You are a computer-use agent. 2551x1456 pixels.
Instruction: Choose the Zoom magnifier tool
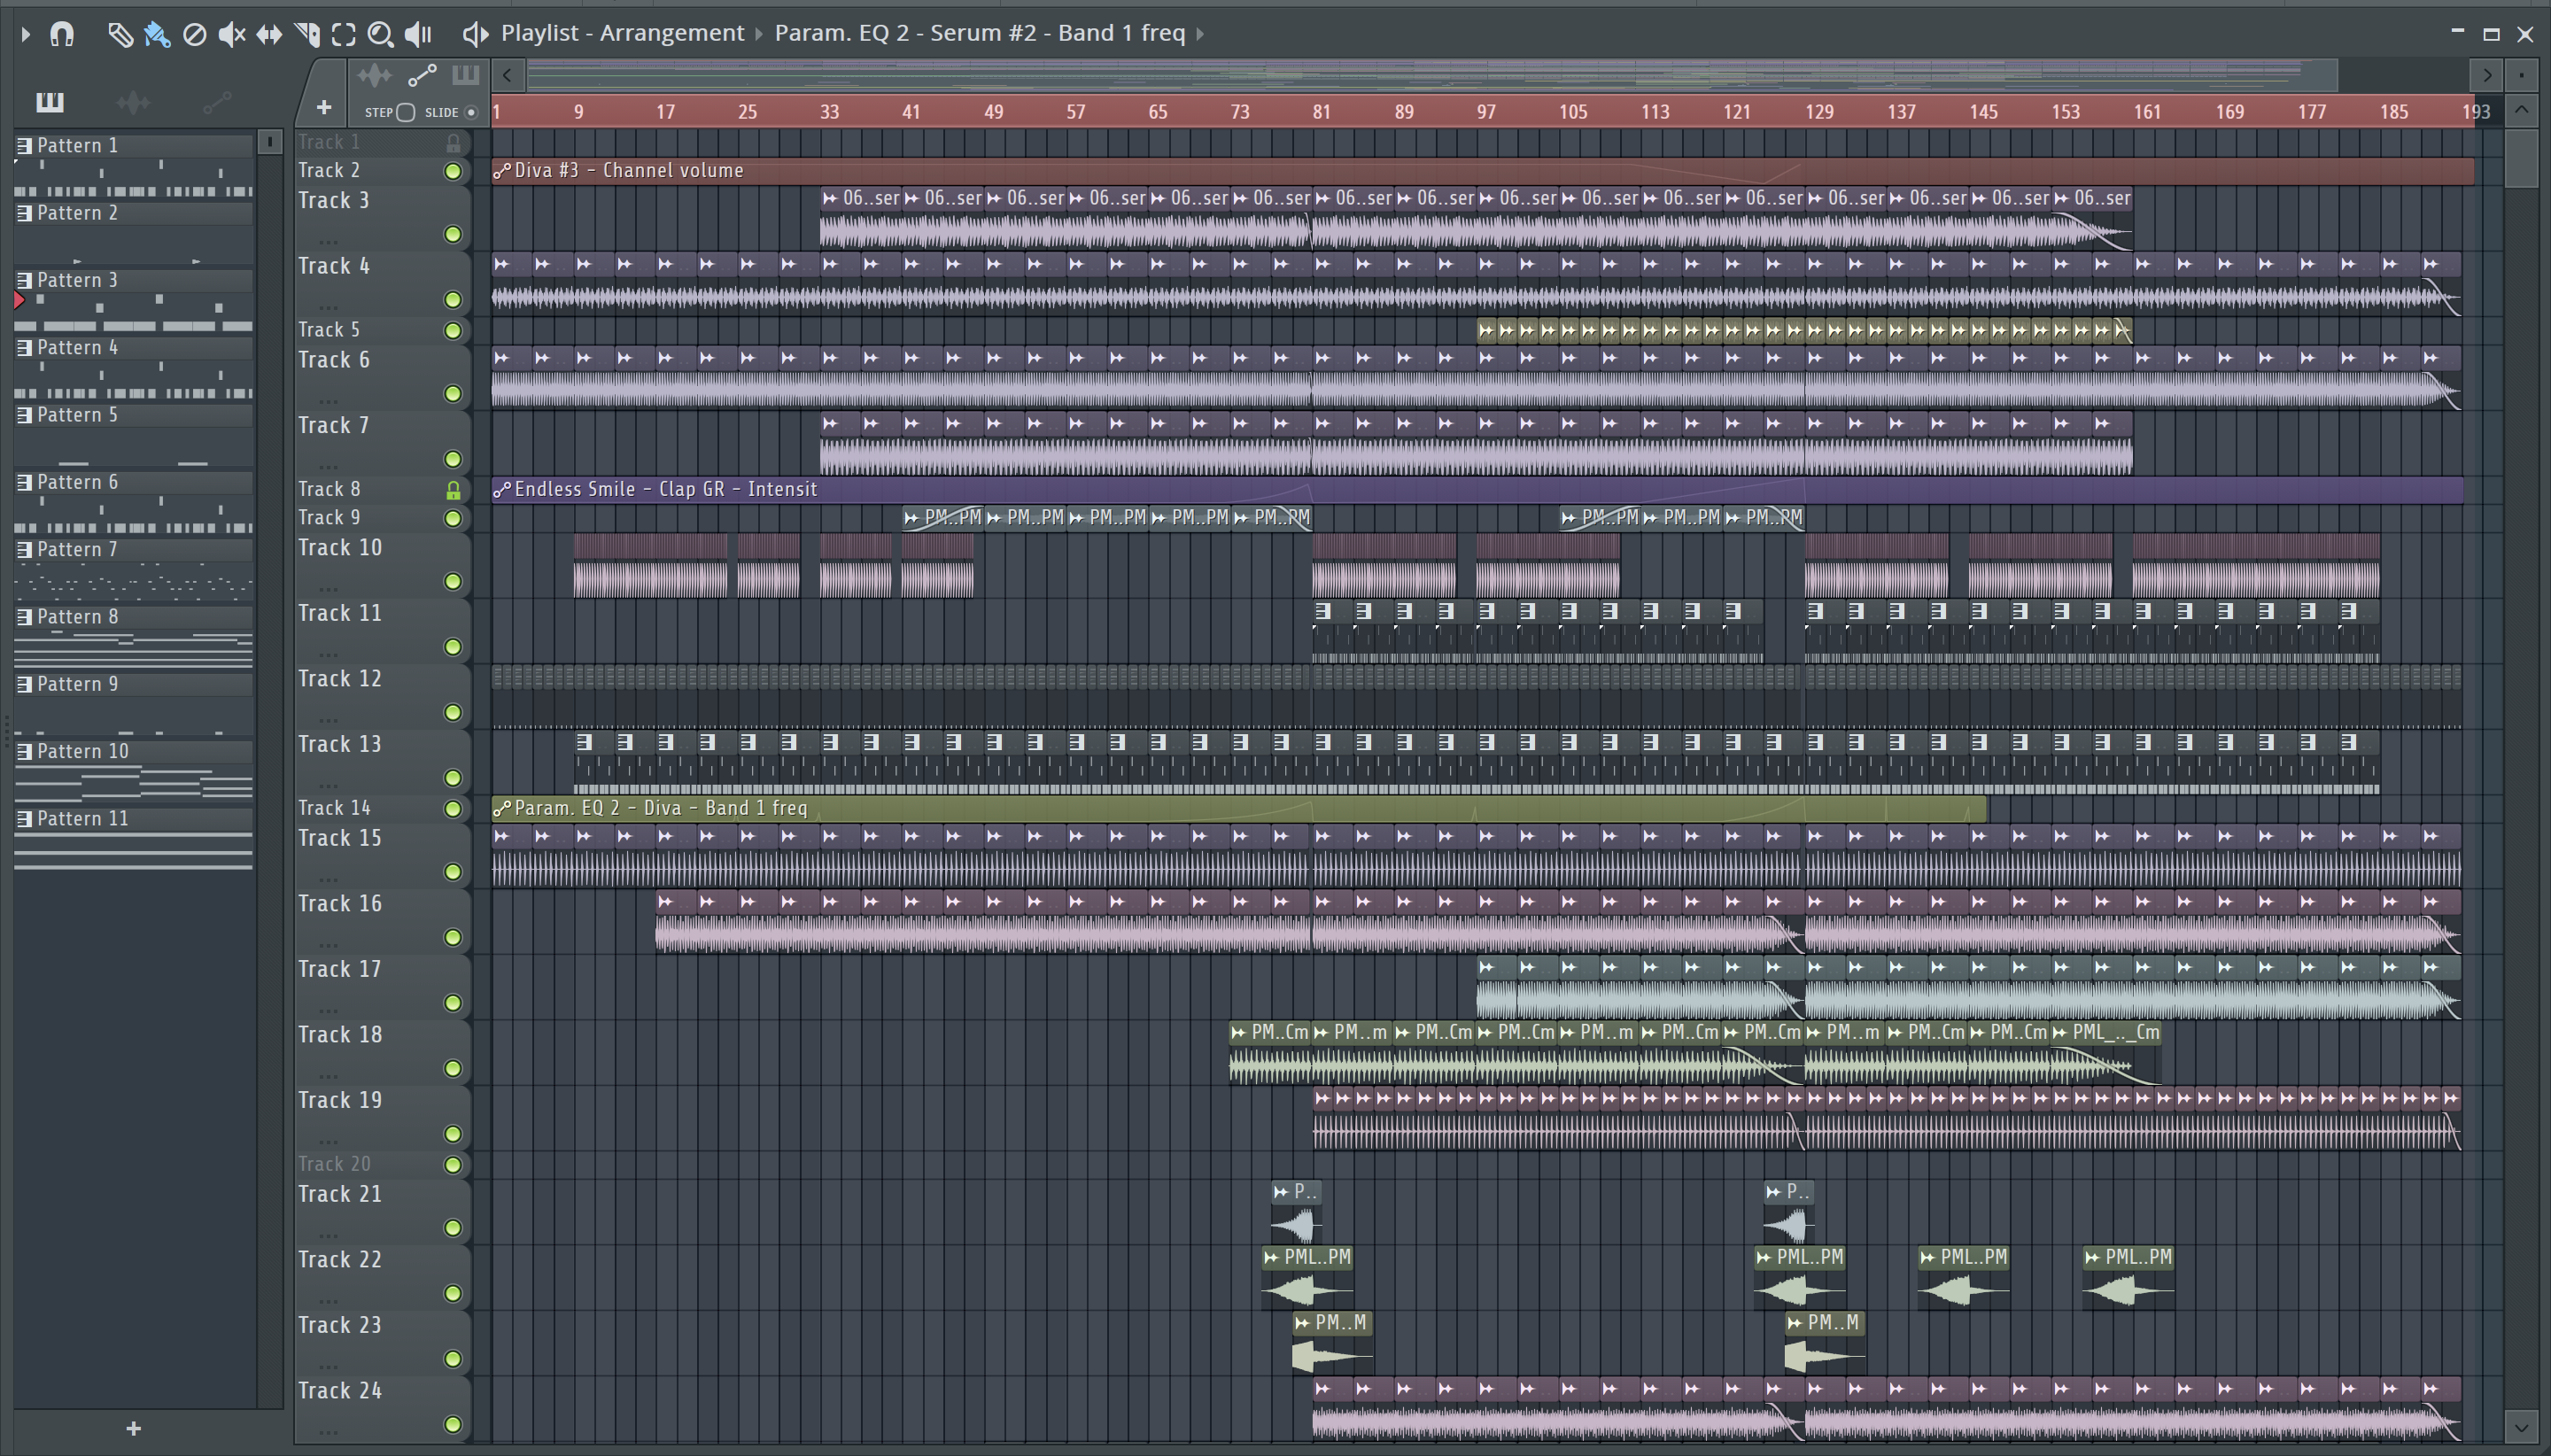380,35
